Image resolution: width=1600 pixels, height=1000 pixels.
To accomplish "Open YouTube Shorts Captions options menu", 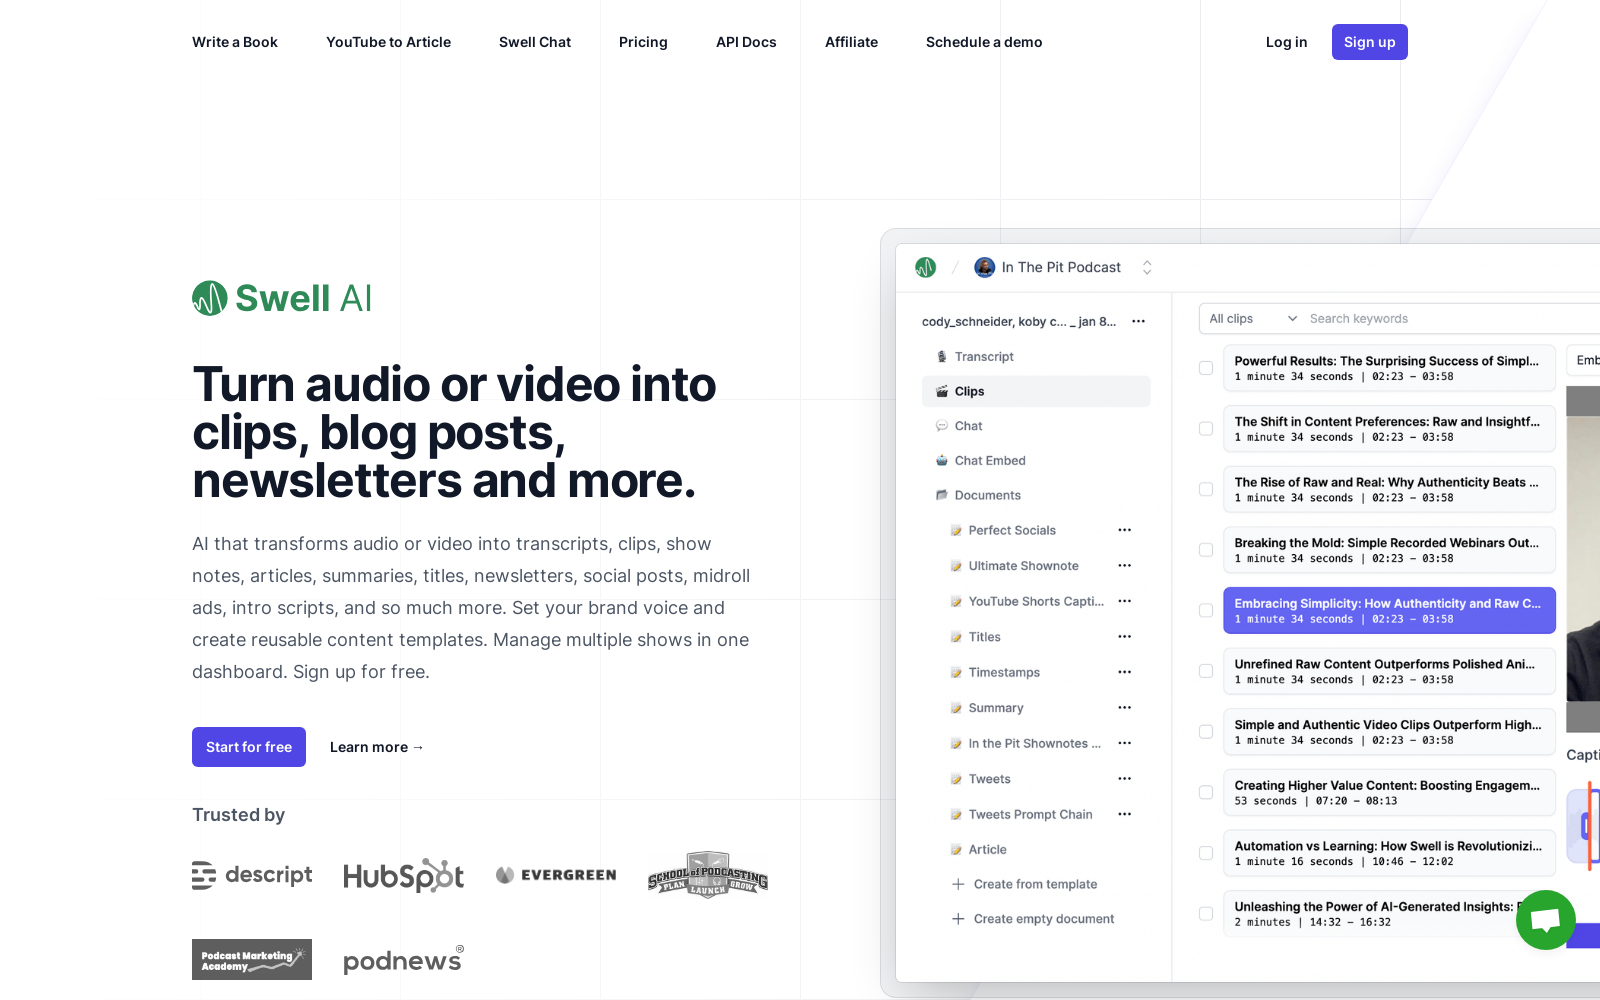I will 1125,601.
